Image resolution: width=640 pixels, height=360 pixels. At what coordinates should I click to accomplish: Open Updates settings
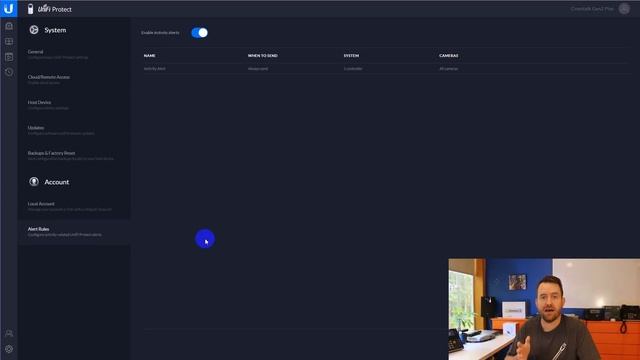(73, 130)
